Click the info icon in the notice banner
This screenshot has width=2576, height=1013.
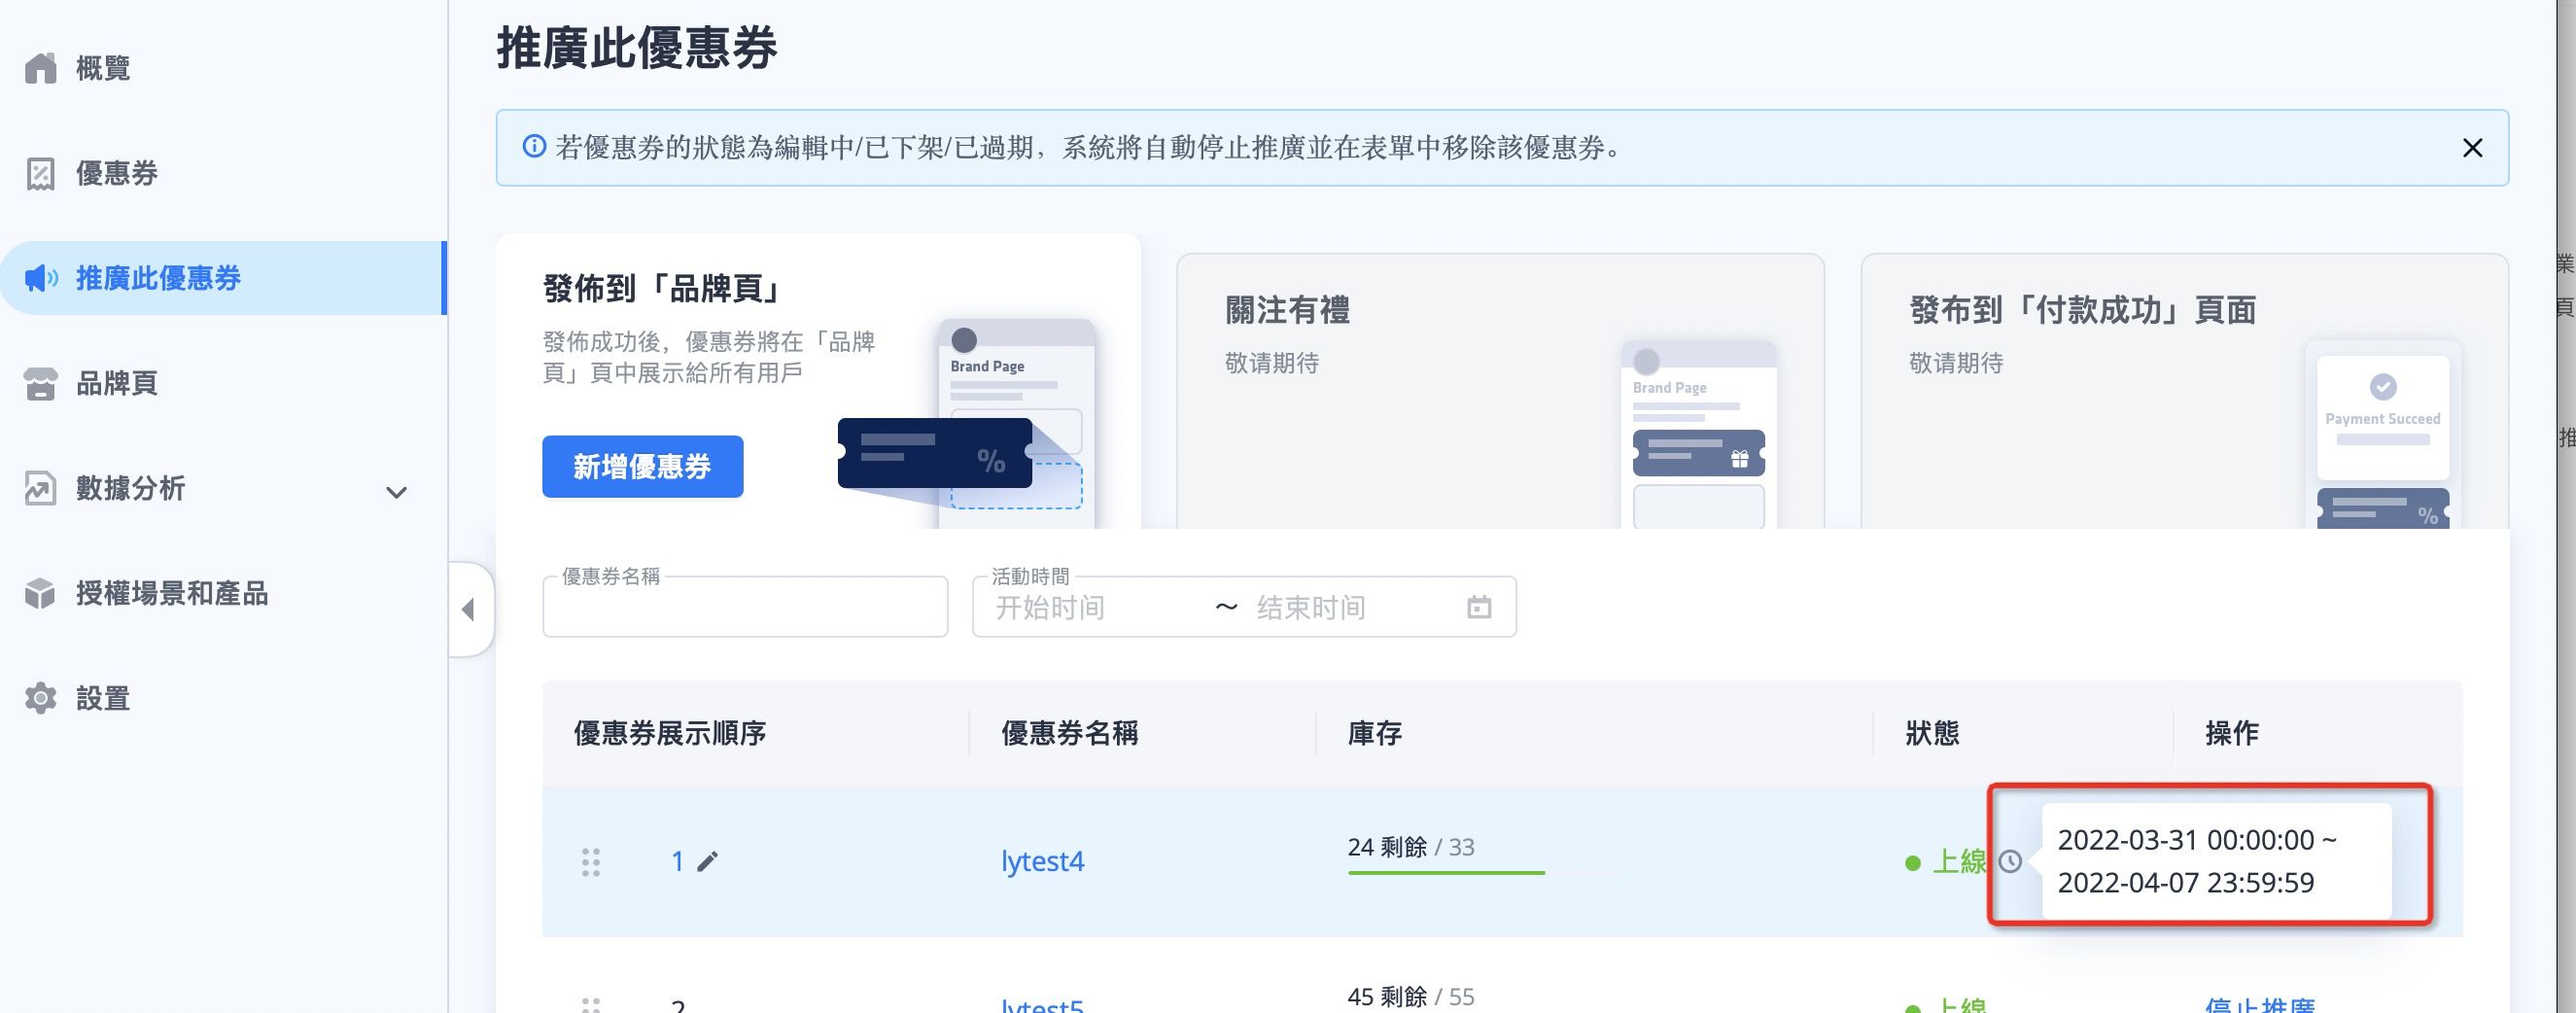tap(534, 147)
